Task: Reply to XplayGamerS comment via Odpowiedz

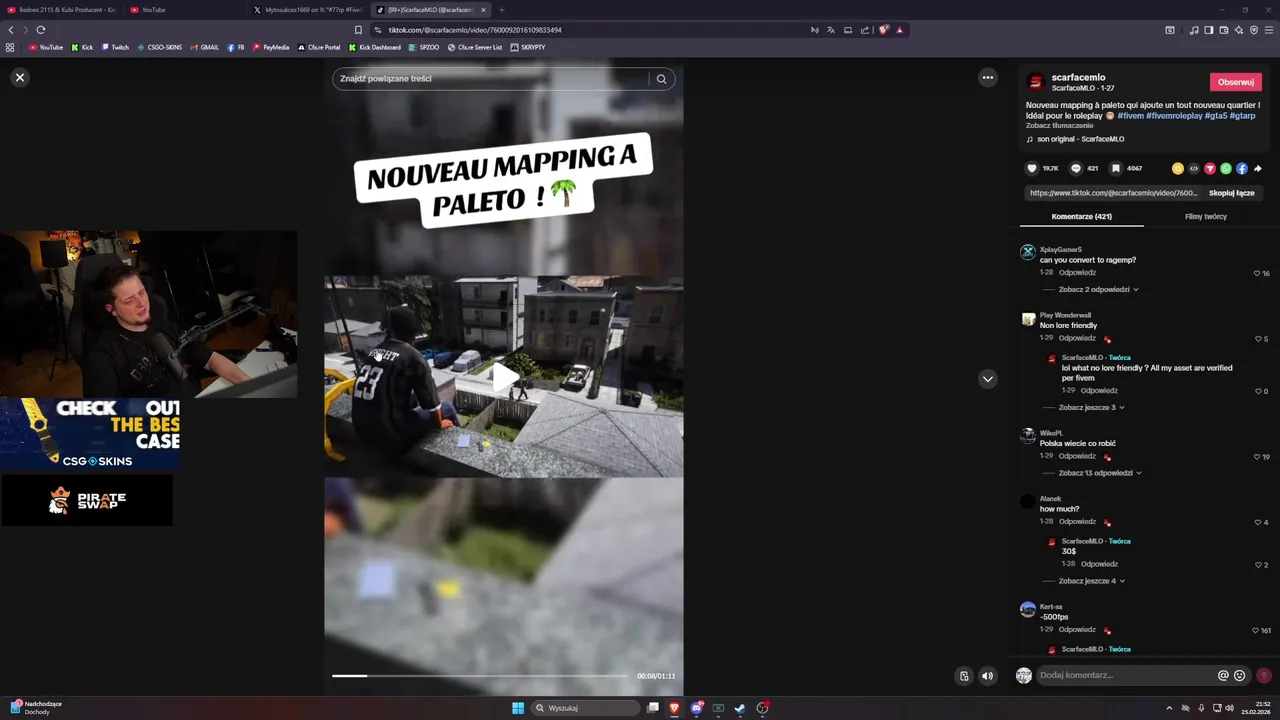Action: pos(1077,272)
